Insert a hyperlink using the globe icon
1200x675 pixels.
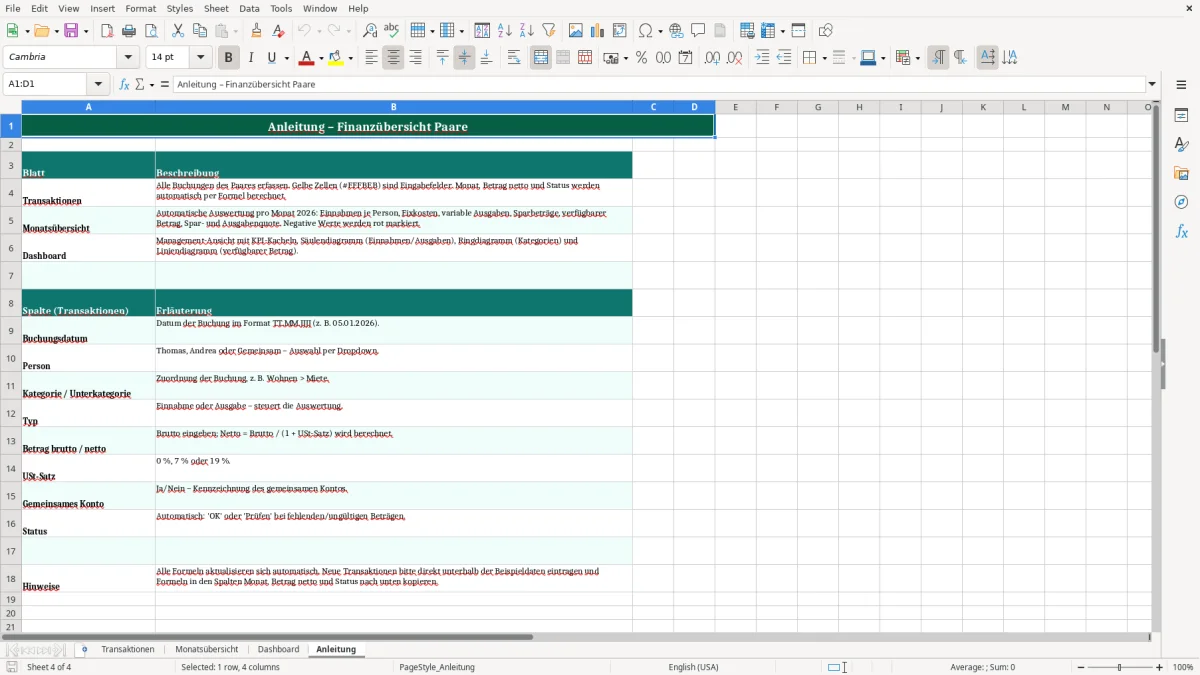(676, 31)
